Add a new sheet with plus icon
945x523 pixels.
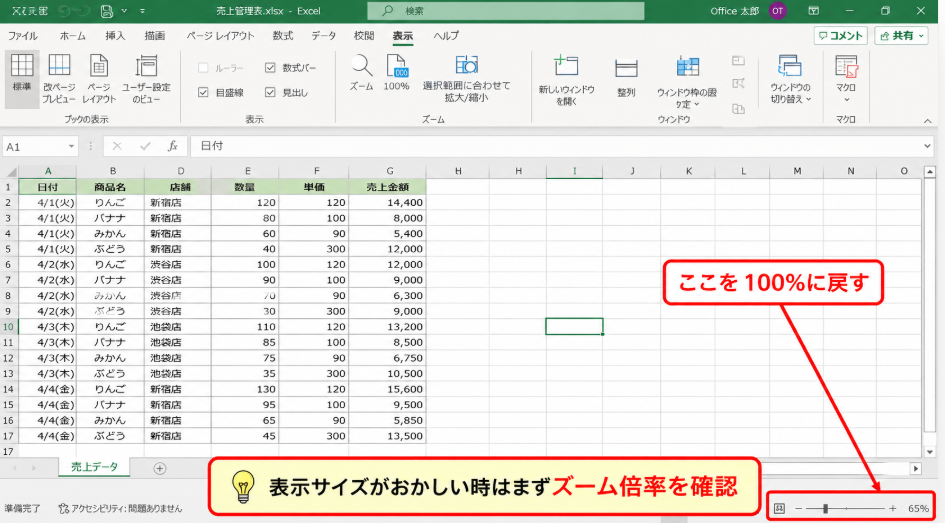(160, 468)
